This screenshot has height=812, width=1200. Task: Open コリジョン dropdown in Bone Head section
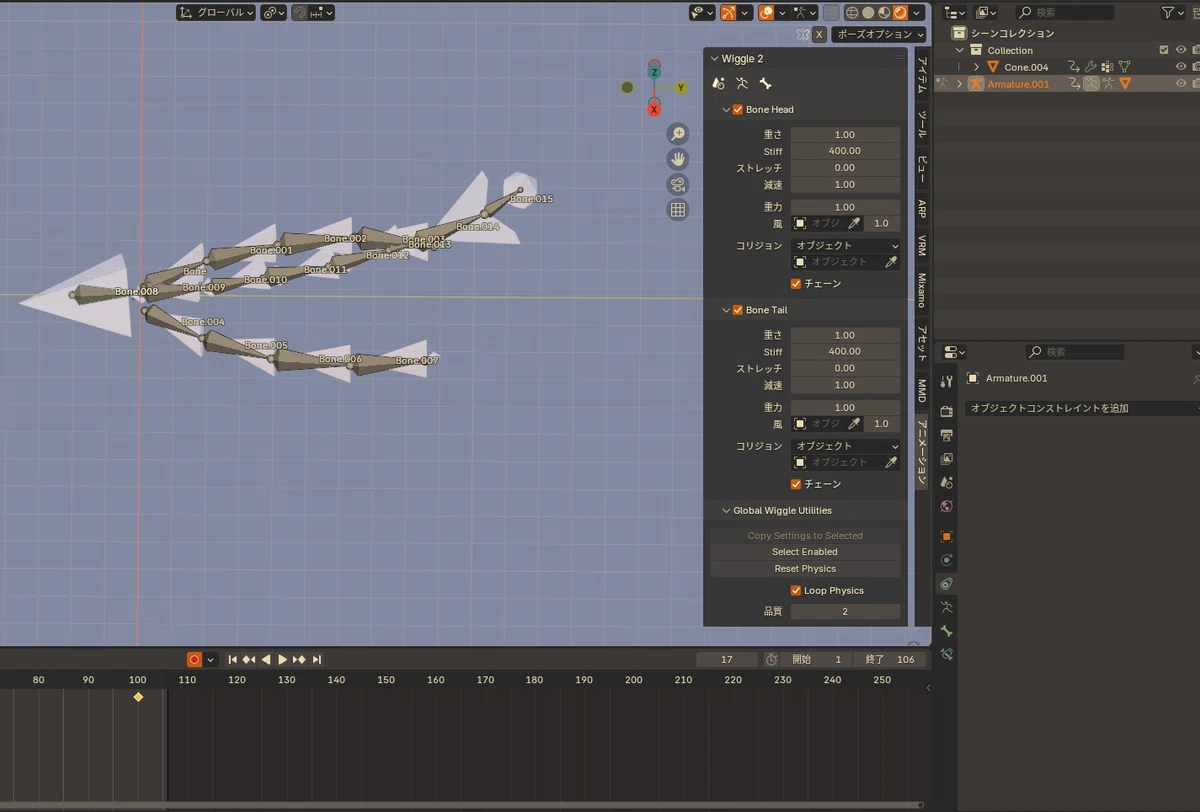pos(846,245)
